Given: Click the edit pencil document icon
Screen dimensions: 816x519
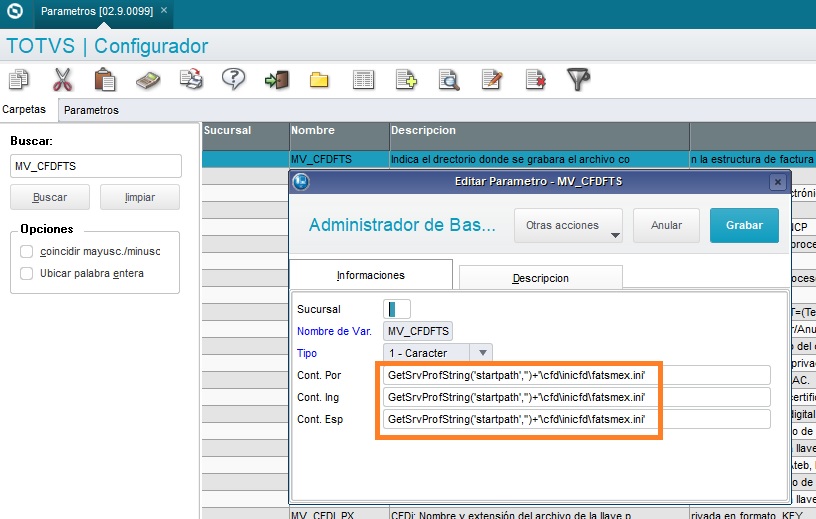Looking at the screenshot, I should tap(492, 80).
